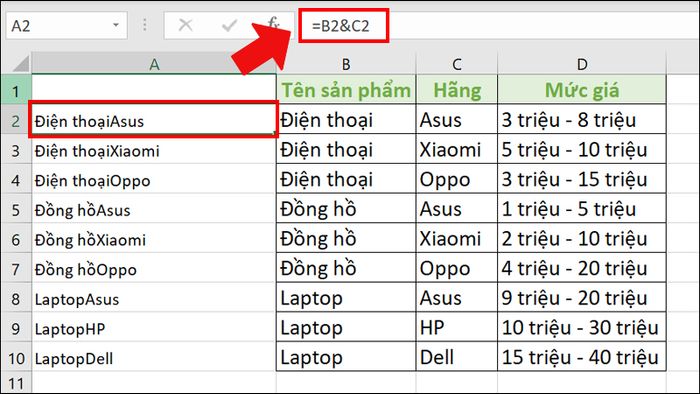Select row 8 header
This screenshot has width=700, height=394.
tap(16, 298)
